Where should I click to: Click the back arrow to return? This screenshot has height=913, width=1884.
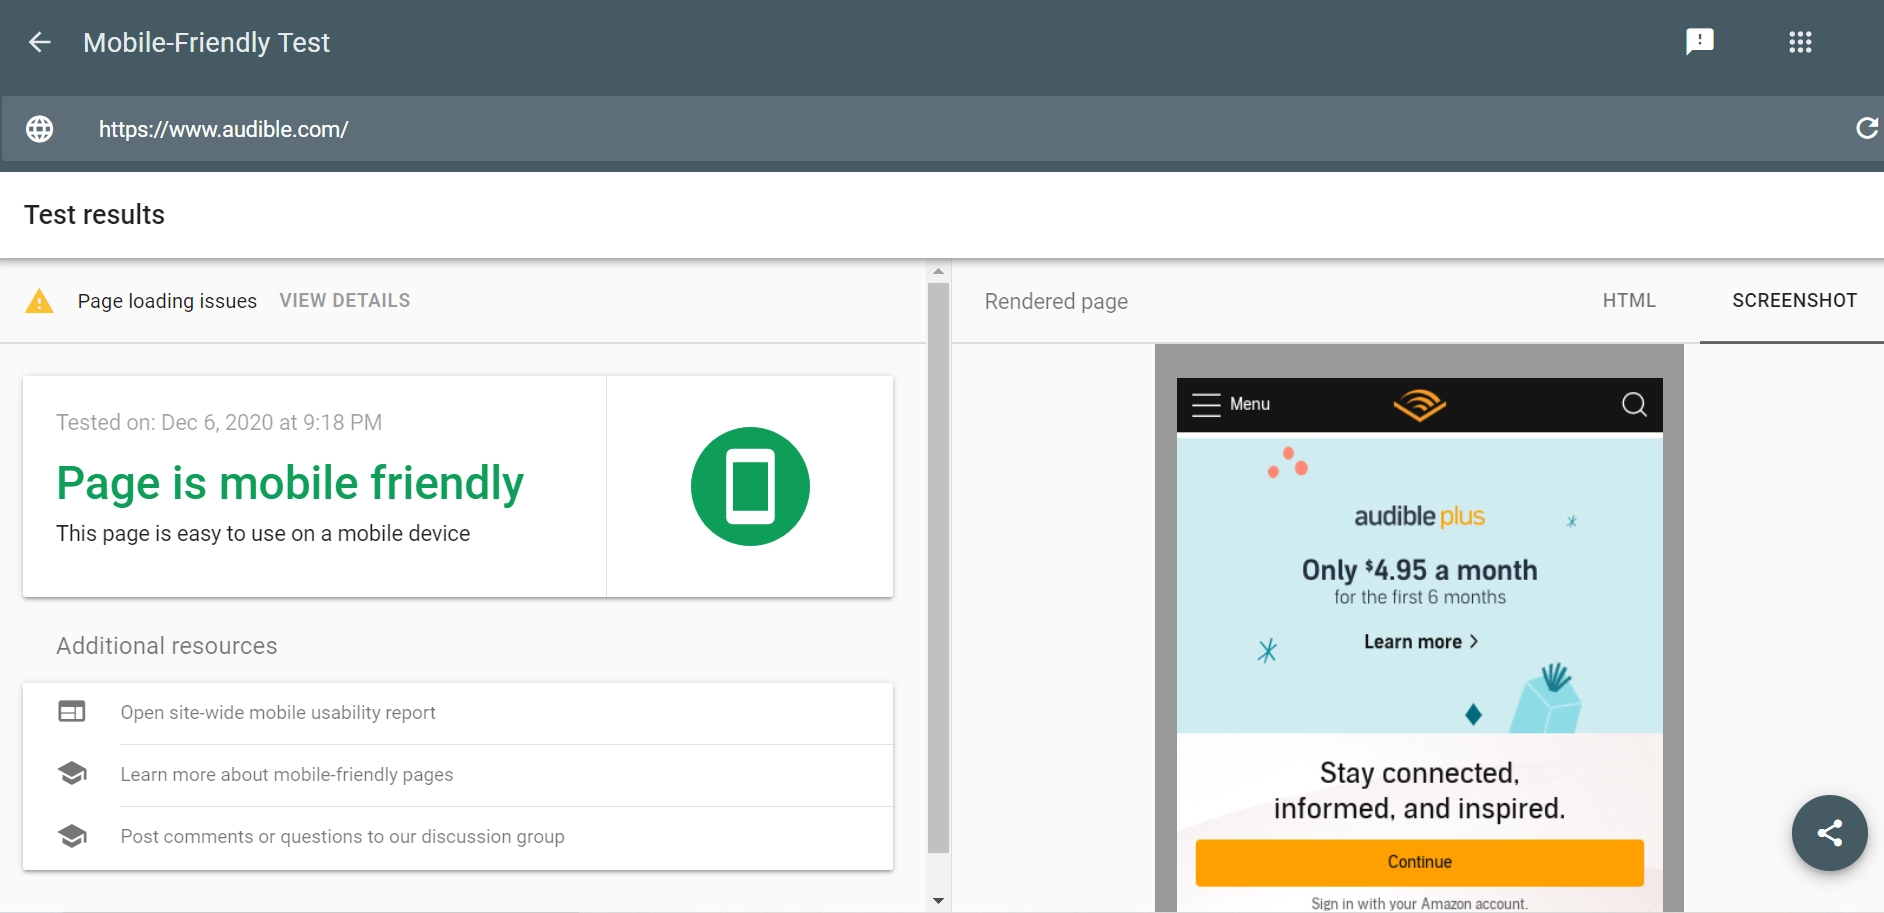tap(39, 42)
